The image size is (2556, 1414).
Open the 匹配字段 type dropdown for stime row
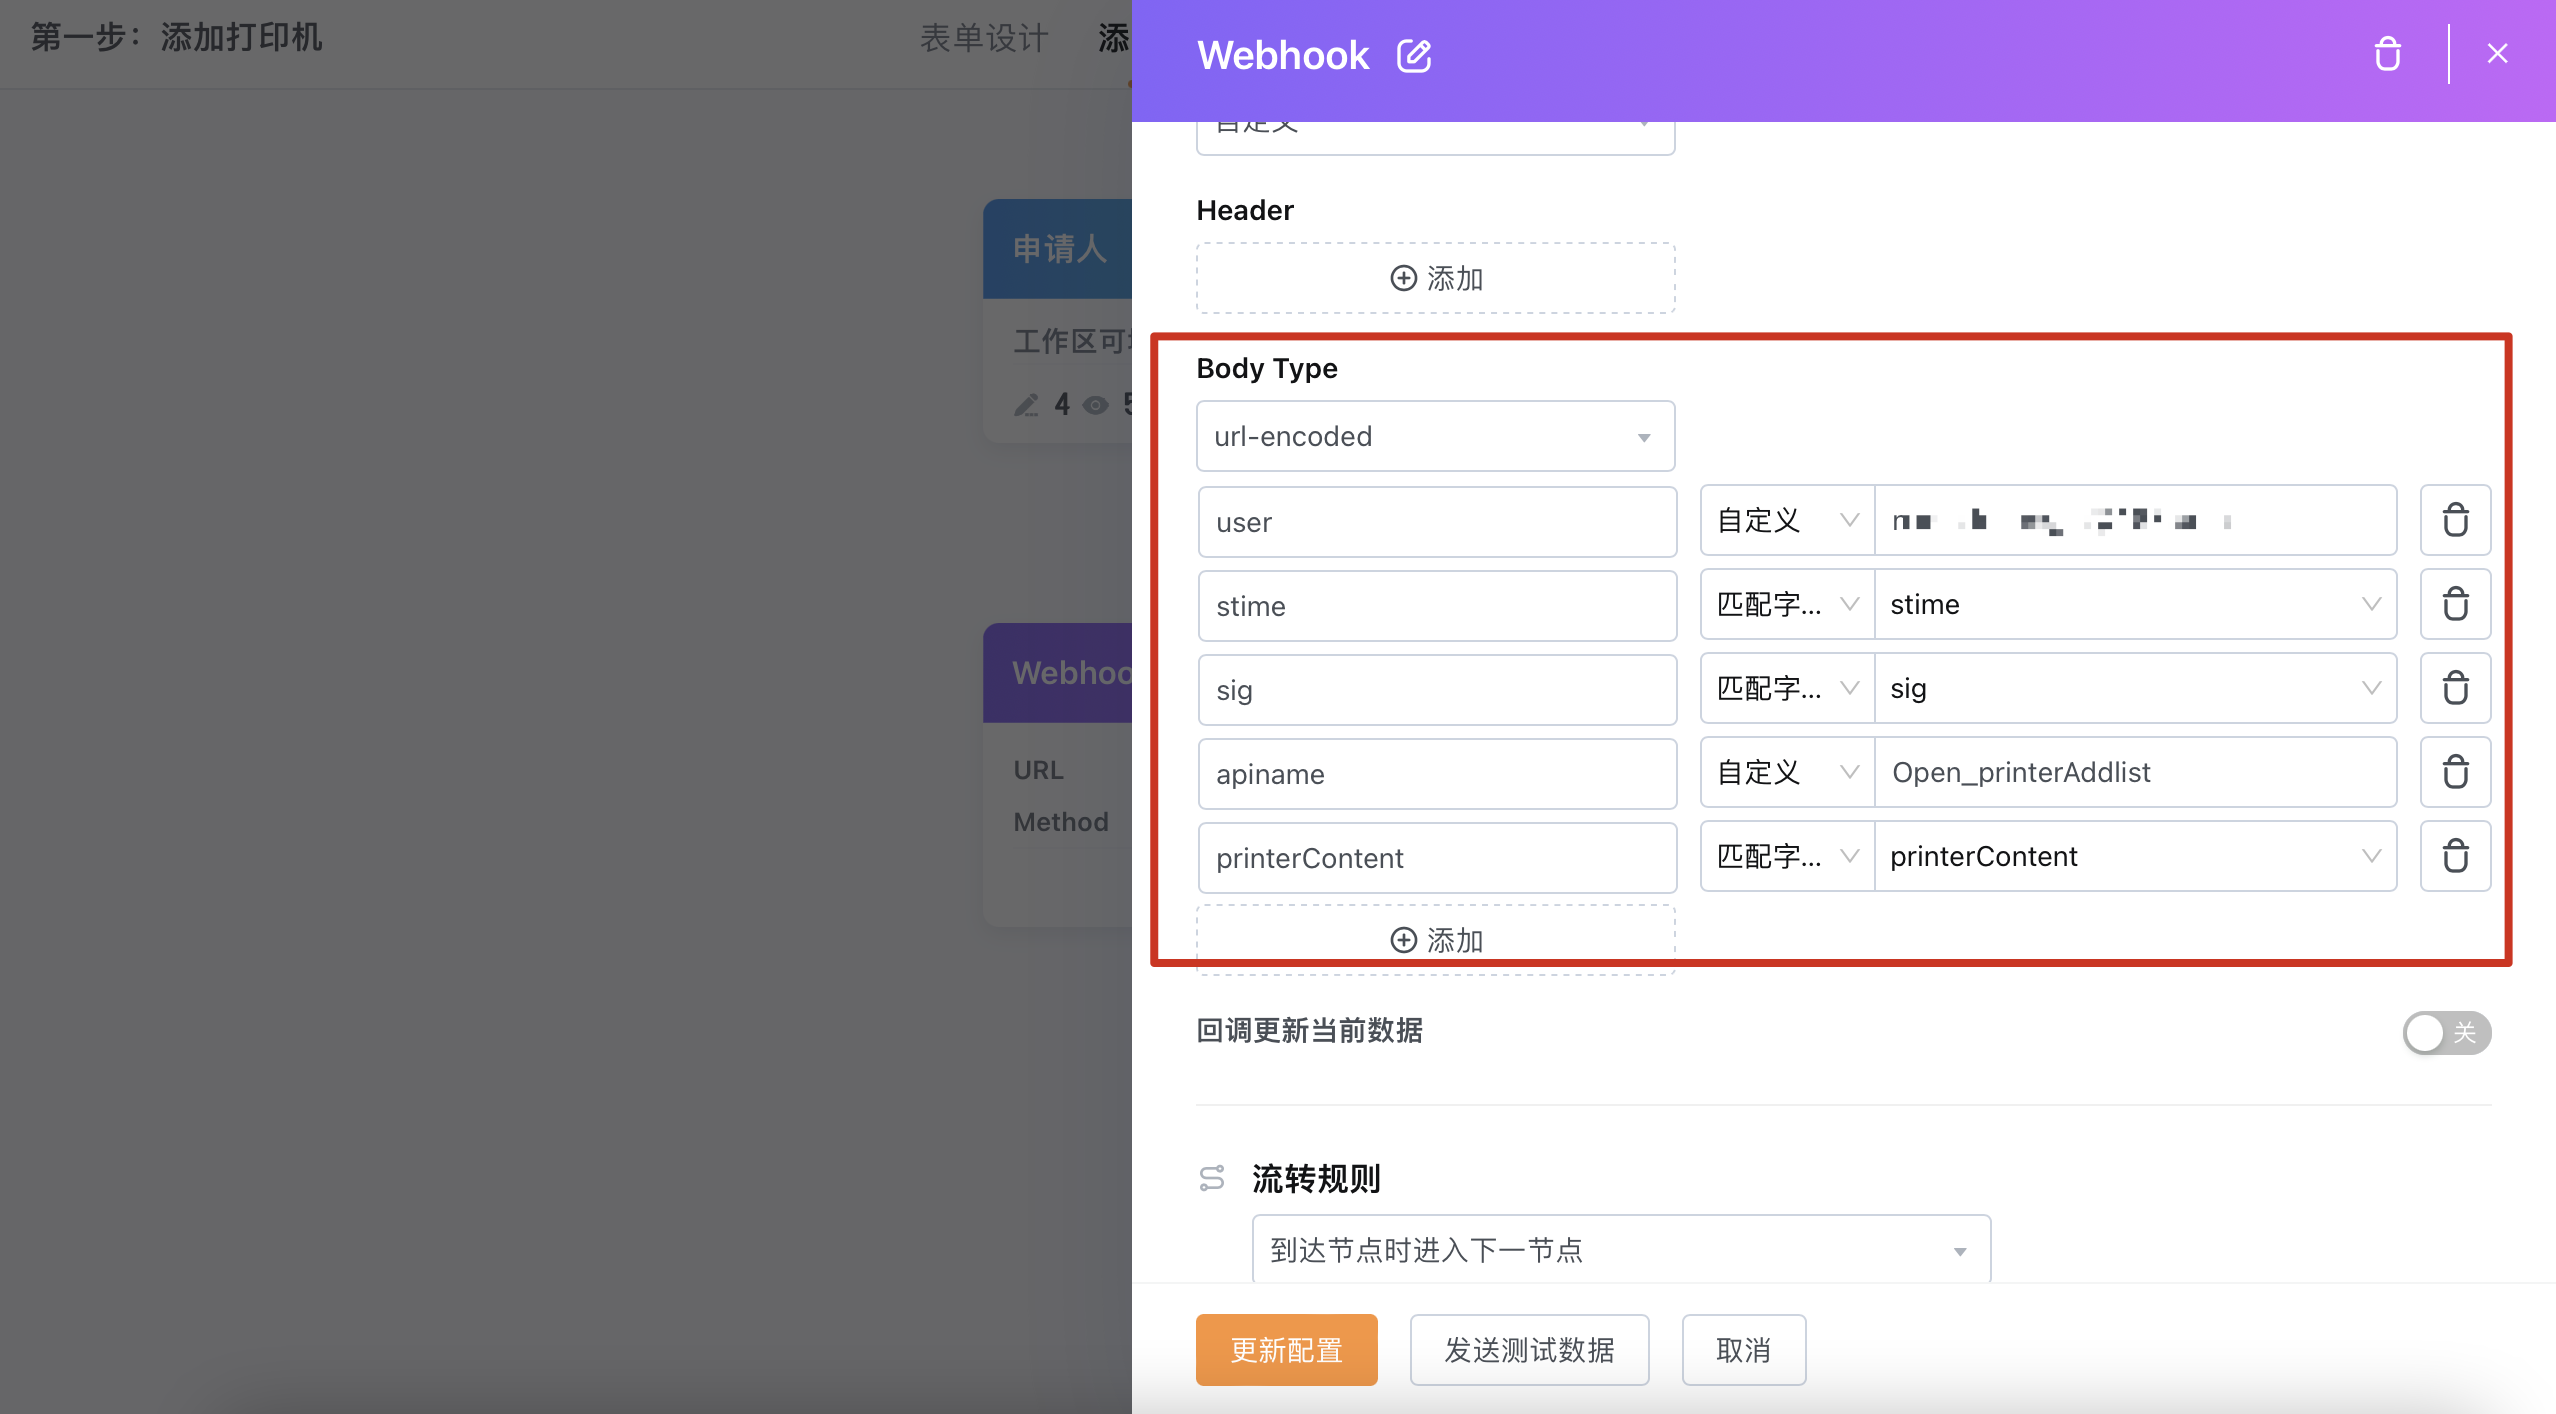[x=1787, y=604]
